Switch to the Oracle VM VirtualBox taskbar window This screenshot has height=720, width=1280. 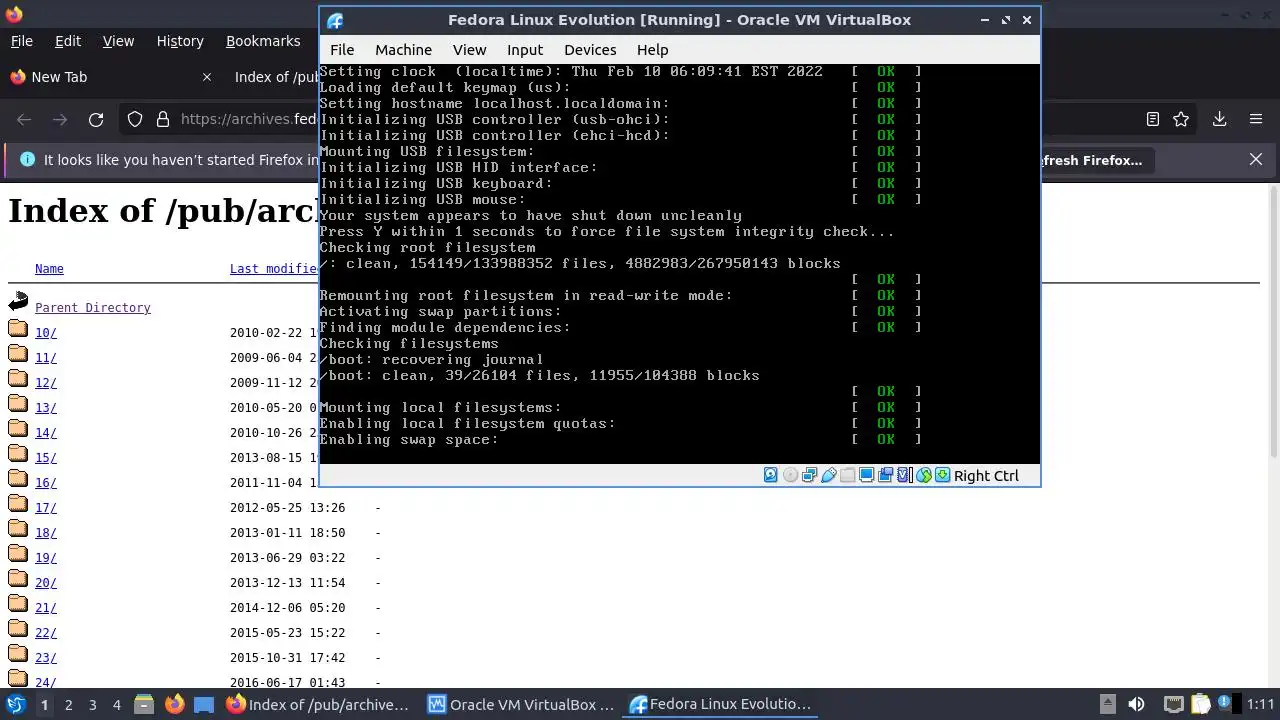[x=521, y=704]
